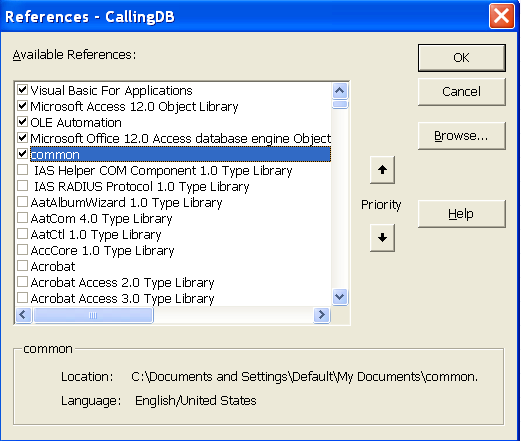
Task: Click horizontal scrollbar left arrow
Action: (23, 315)
